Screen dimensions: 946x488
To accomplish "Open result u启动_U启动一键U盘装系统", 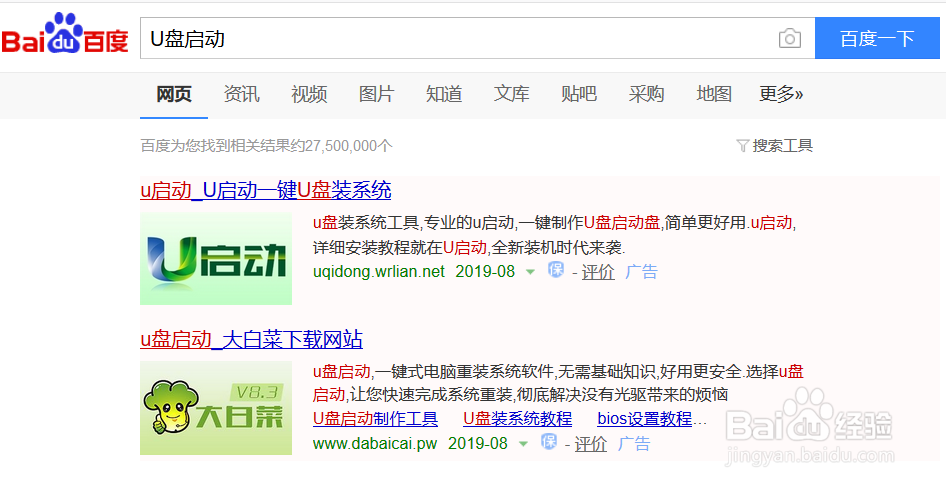I will click(x=266, y=191).
